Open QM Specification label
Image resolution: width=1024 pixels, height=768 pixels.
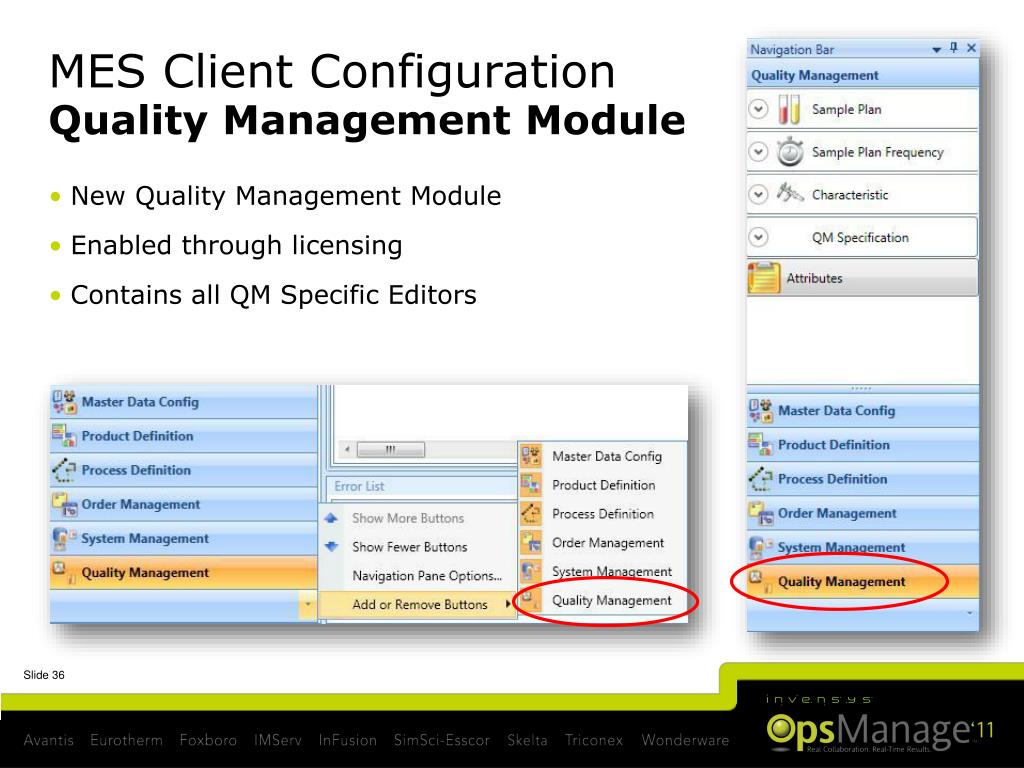click(860, 237)
